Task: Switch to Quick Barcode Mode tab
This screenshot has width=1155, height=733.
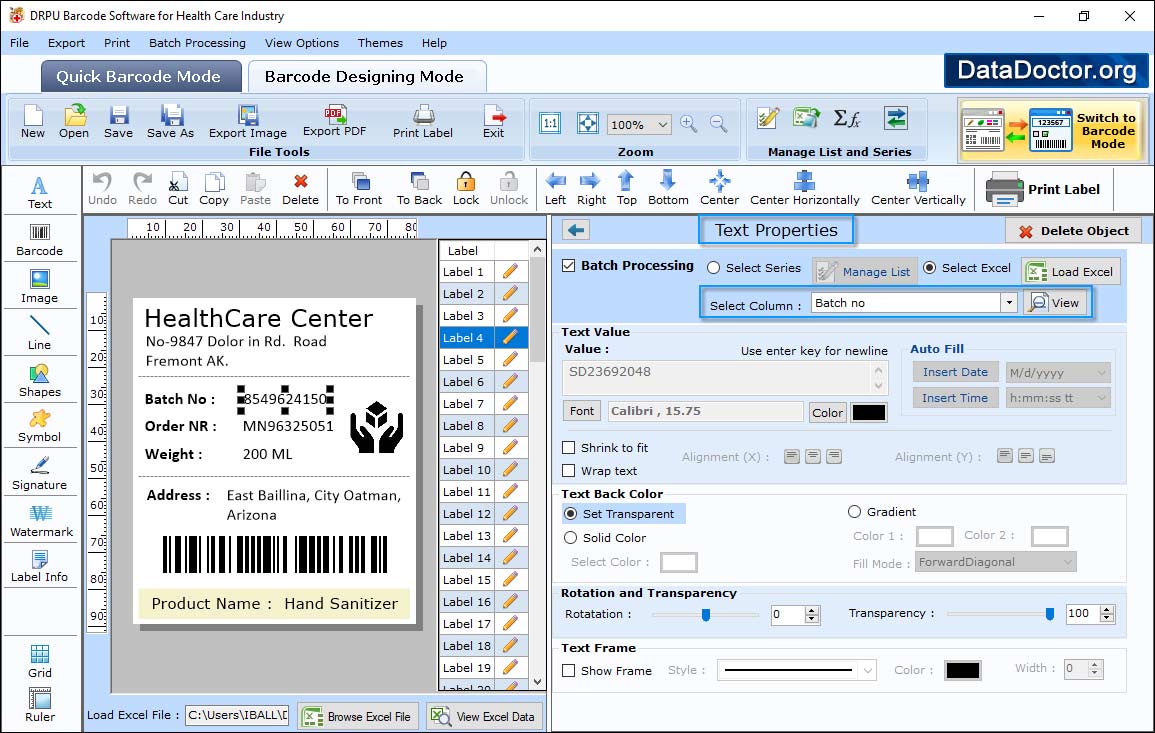Action: 141,77
